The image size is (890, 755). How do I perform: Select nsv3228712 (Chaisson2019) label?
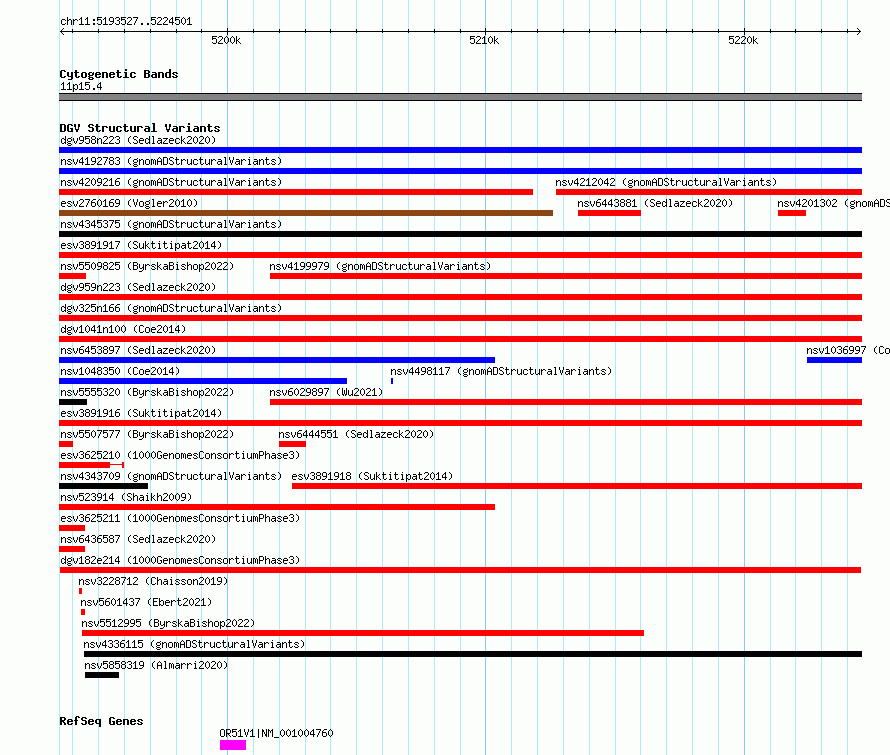pyautogui.click(x=153, y=581)
